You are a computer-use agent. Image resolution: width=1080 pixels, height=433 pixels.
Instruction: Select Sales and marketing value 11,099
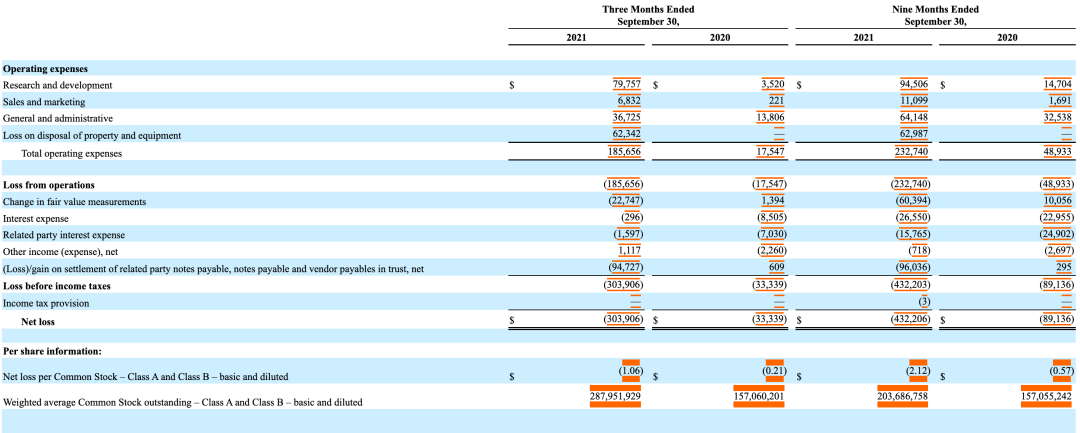click(914, 102)
